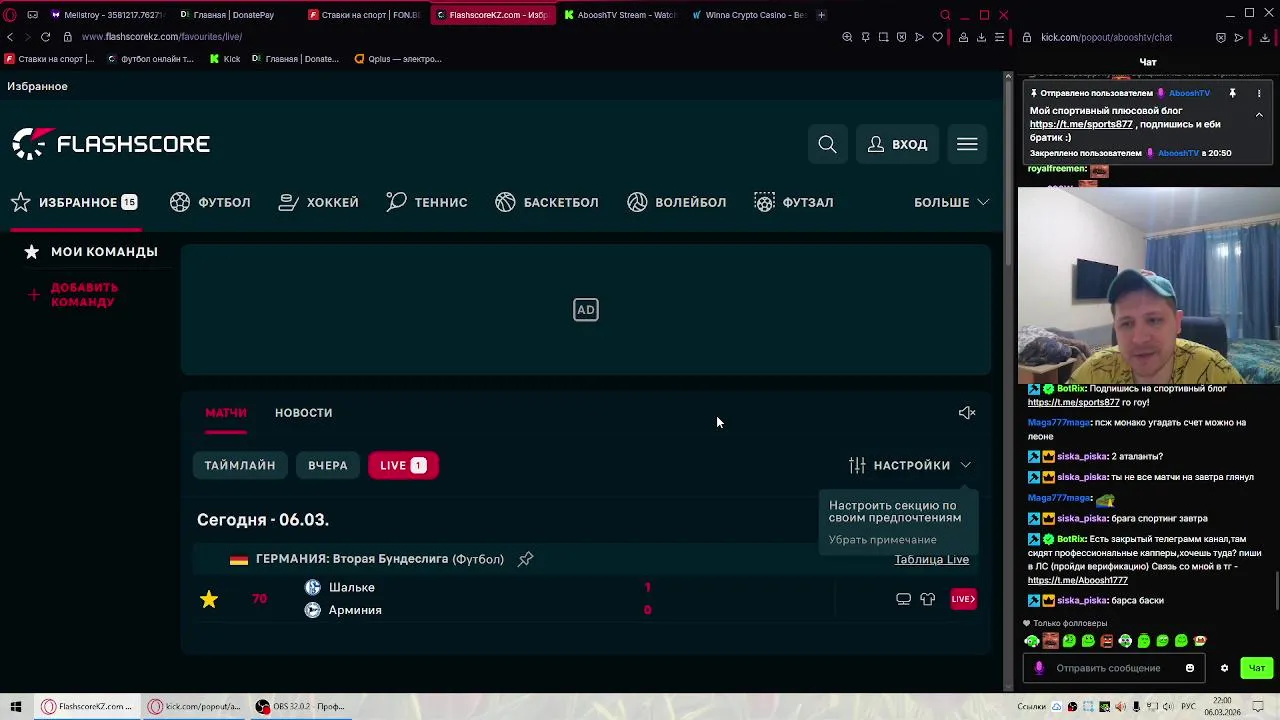Image resolution: width=1280 pixels, height=720 pixels.
Task: Click the МОИ КОМАНДЫ star heading
Action: (x=91, y=252)
